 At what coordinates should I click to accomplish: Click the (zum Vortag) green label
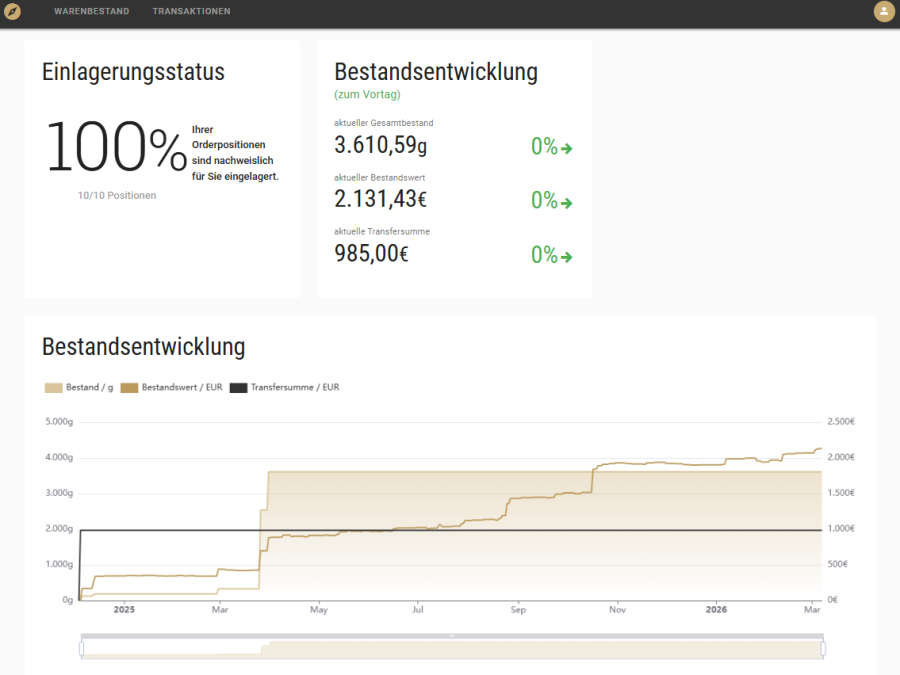click(367, 95)
